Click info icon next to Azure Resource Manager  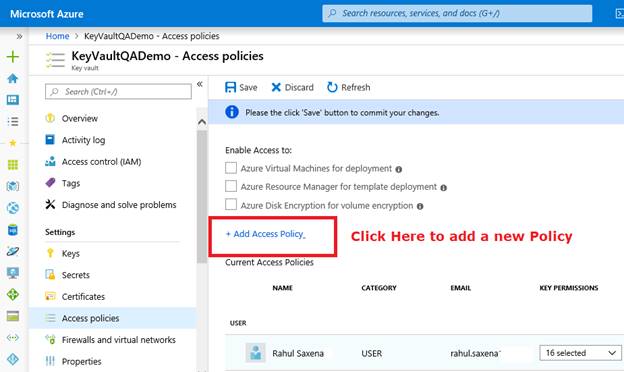[443, 187]
